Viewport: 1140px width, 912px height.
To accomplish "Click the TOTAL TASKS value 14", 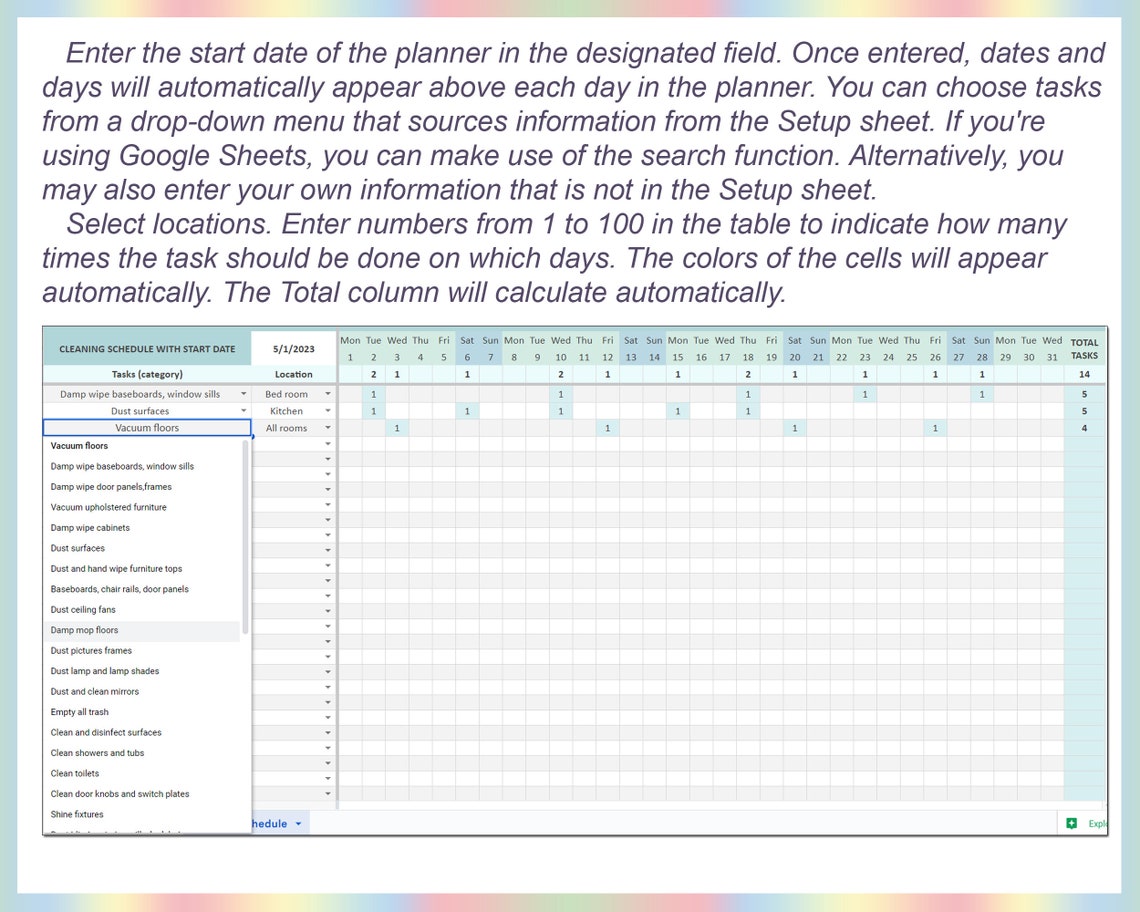I will click(1084, 373).
